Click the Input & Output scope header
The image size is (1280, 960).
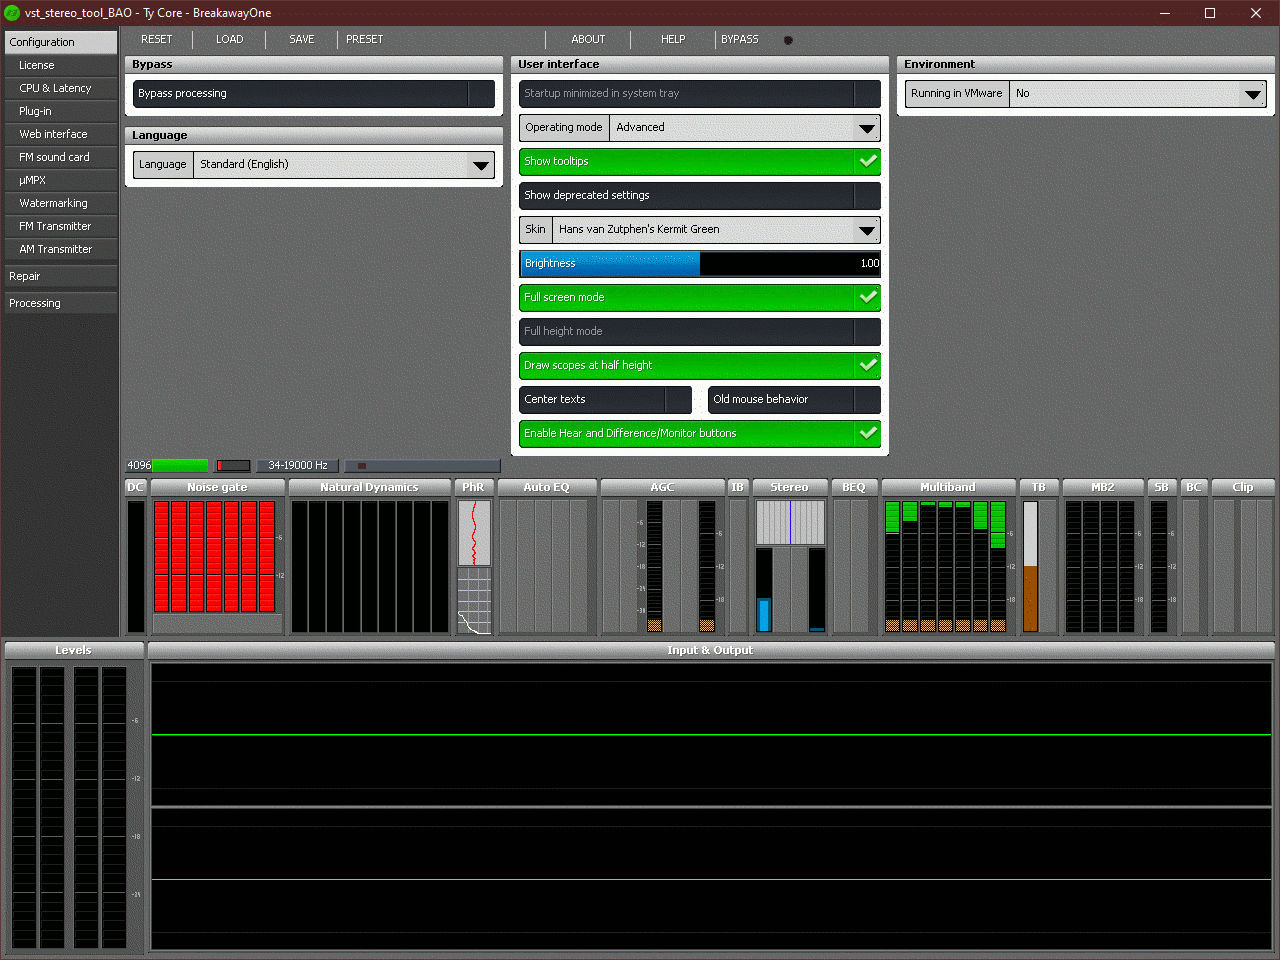click(711, 650)
